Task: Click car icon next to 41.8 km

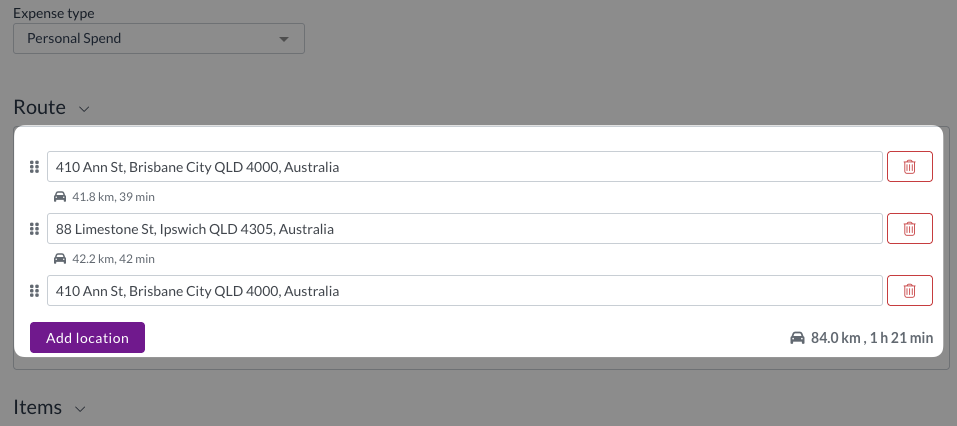Action: click(x=60, y=197)
